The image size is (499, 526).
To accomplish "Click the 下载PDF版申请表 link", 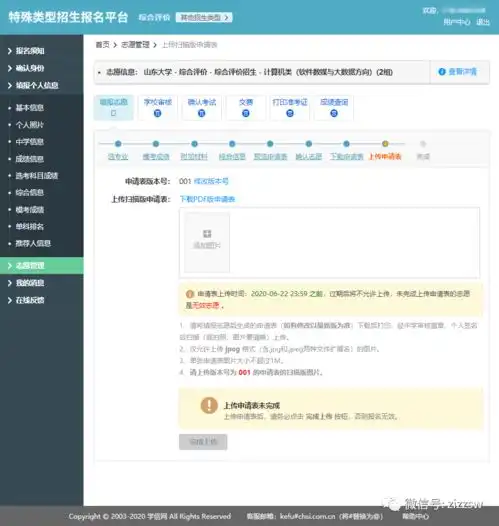I will [207, 199].
